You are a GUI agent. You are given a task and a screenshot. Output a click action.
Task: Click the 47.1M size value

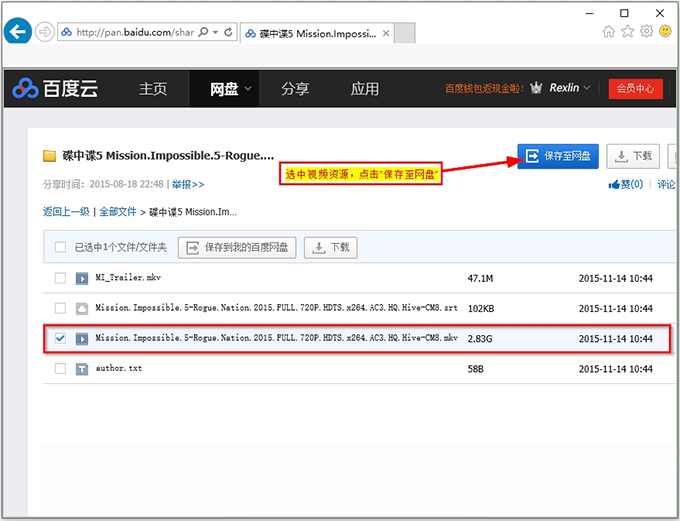click(x=480, y=279)
